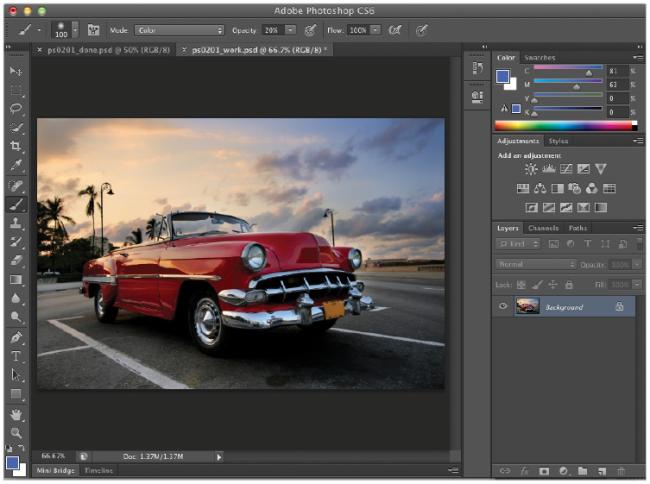Open the Mini Bridge tab

(x=56, y=470)
